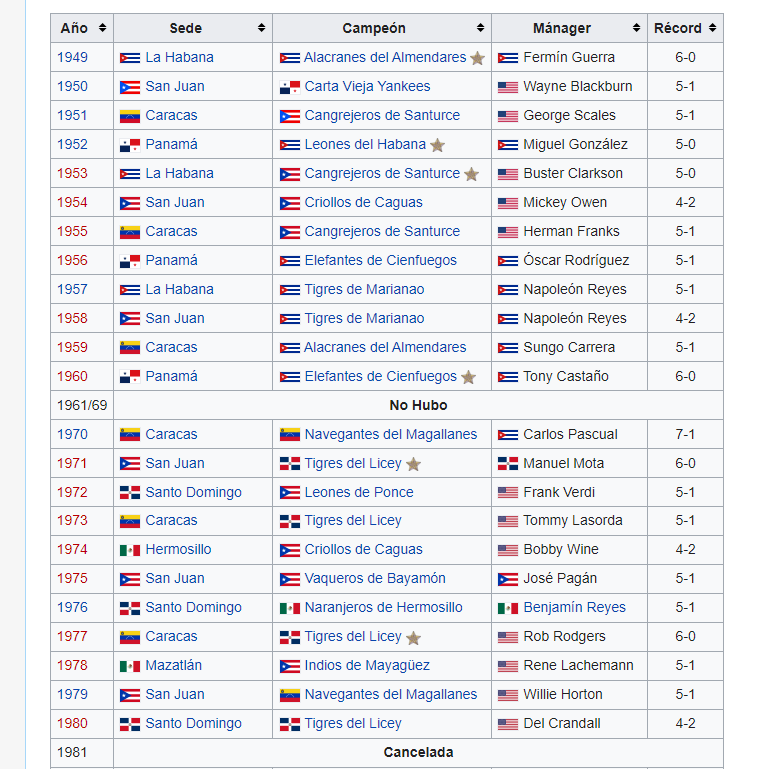Open Naranjeros de Hermosillo link

[x=383, y=607]
